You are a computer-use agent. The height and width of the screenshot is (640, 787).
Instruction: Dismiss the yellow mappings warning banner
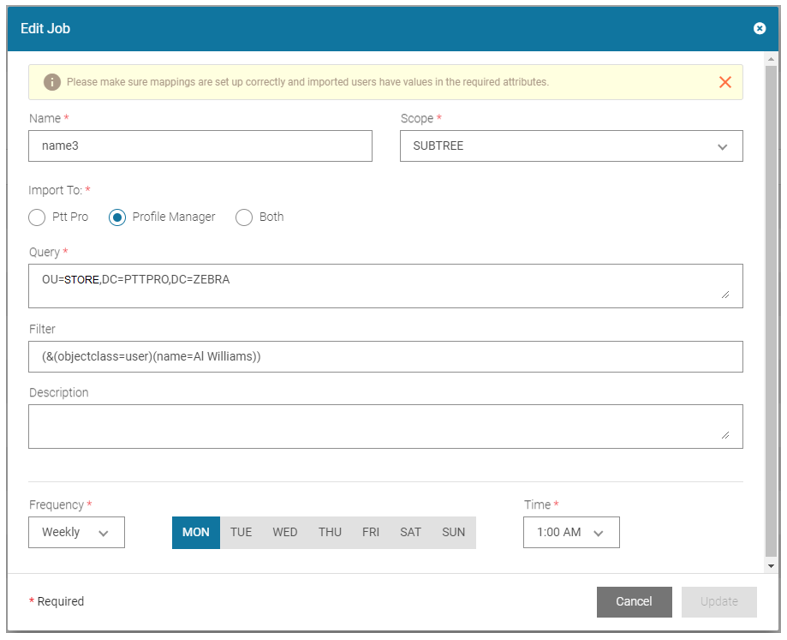click(725, 82)
